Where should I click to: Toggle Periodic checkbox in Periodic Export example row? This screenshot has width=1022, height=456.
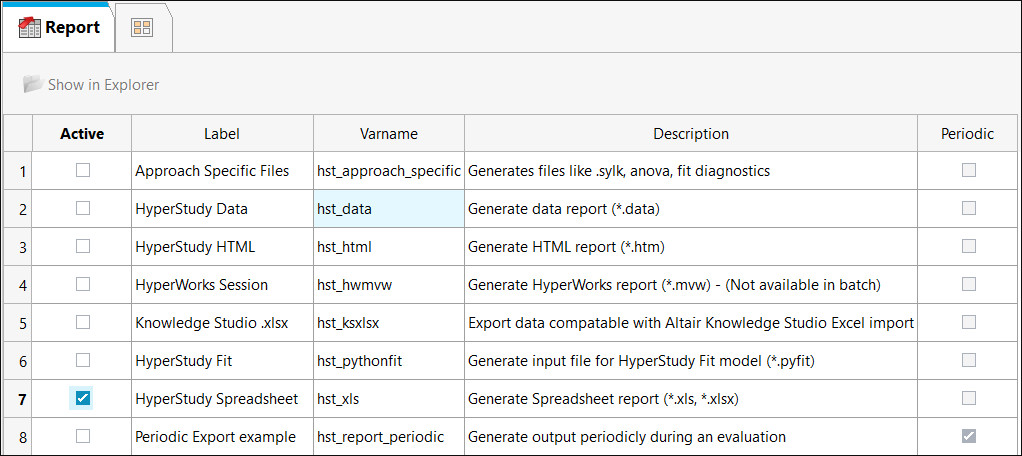coord(969,436)
